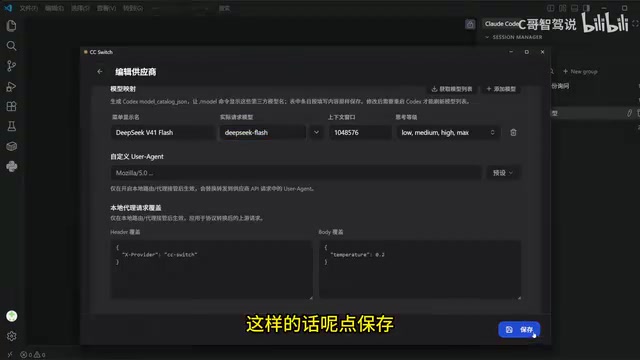Grab the Header 覆盖 textarea resize handle
Viewport: 640px width, 360px height.
tap(311, 298)
